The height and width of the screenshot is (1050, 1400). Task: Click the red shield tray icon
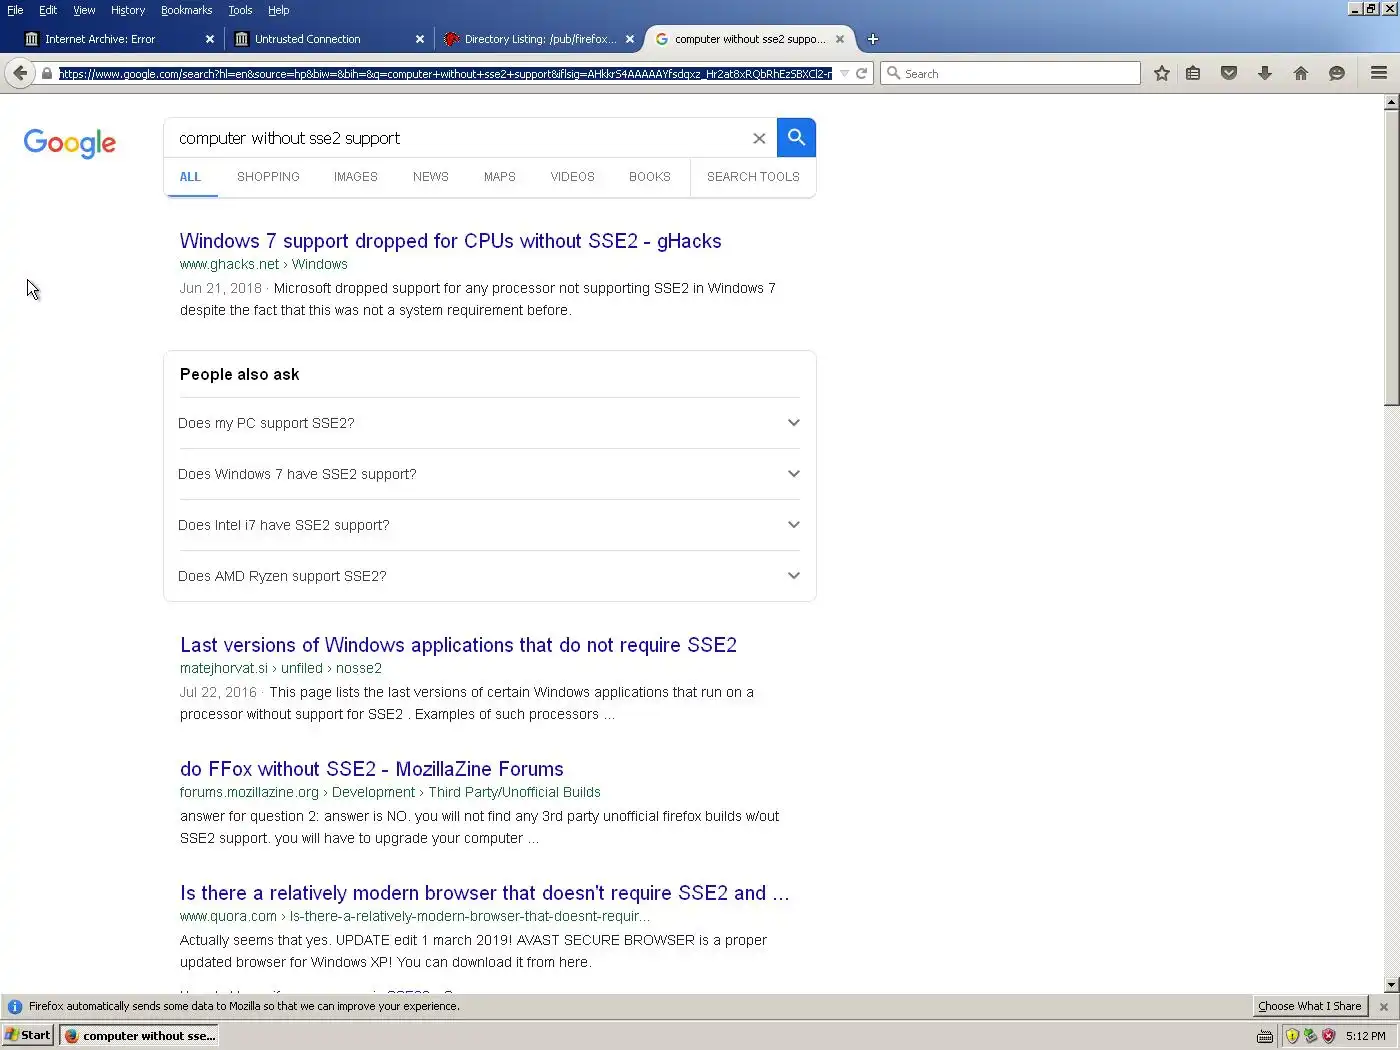tap(1328, 1036)
